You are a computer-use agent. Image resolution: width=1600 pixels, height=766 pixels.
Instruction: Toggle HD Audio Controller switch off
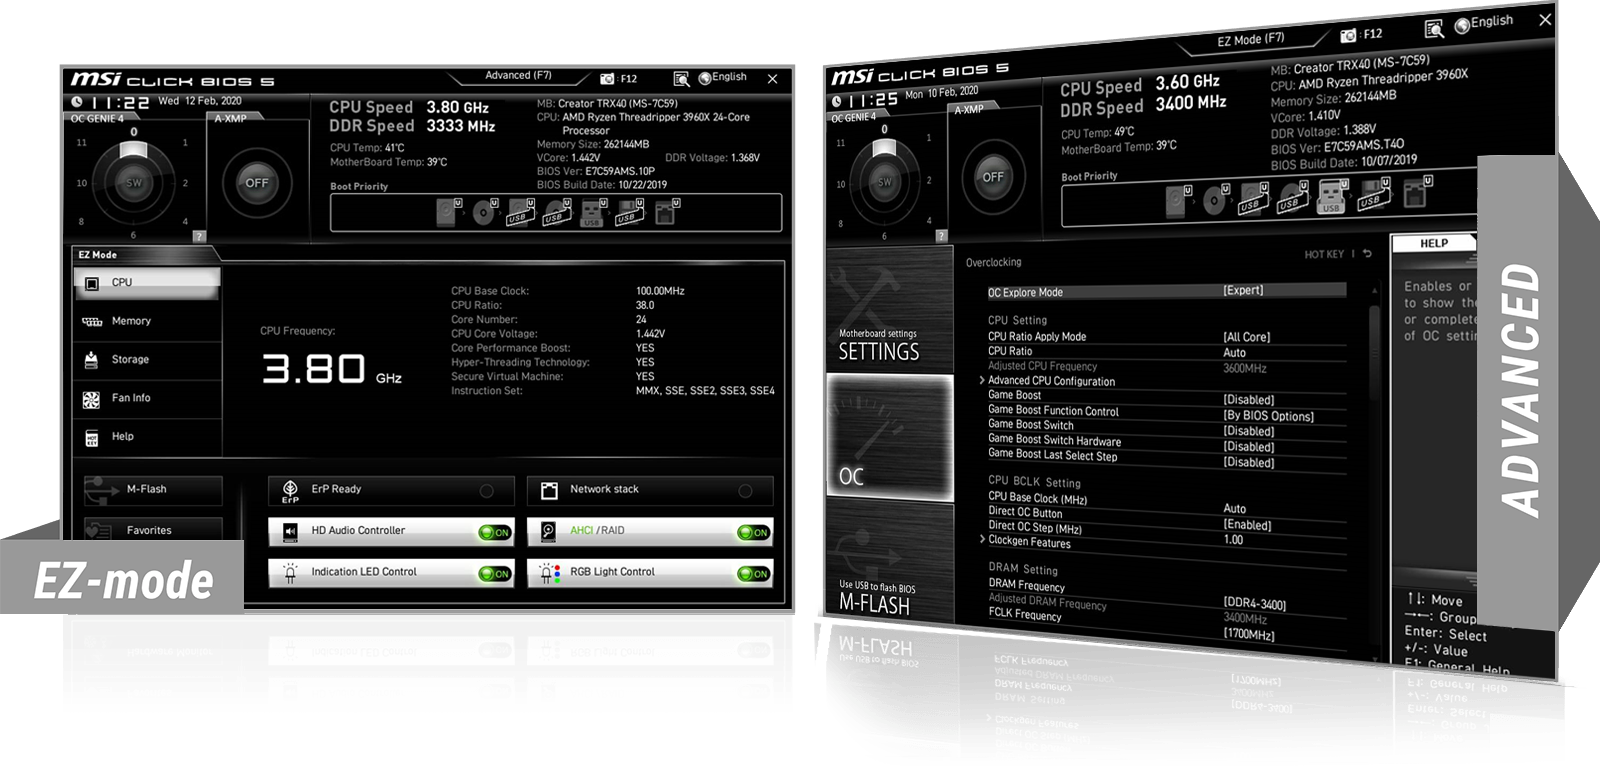click(494, 532)
